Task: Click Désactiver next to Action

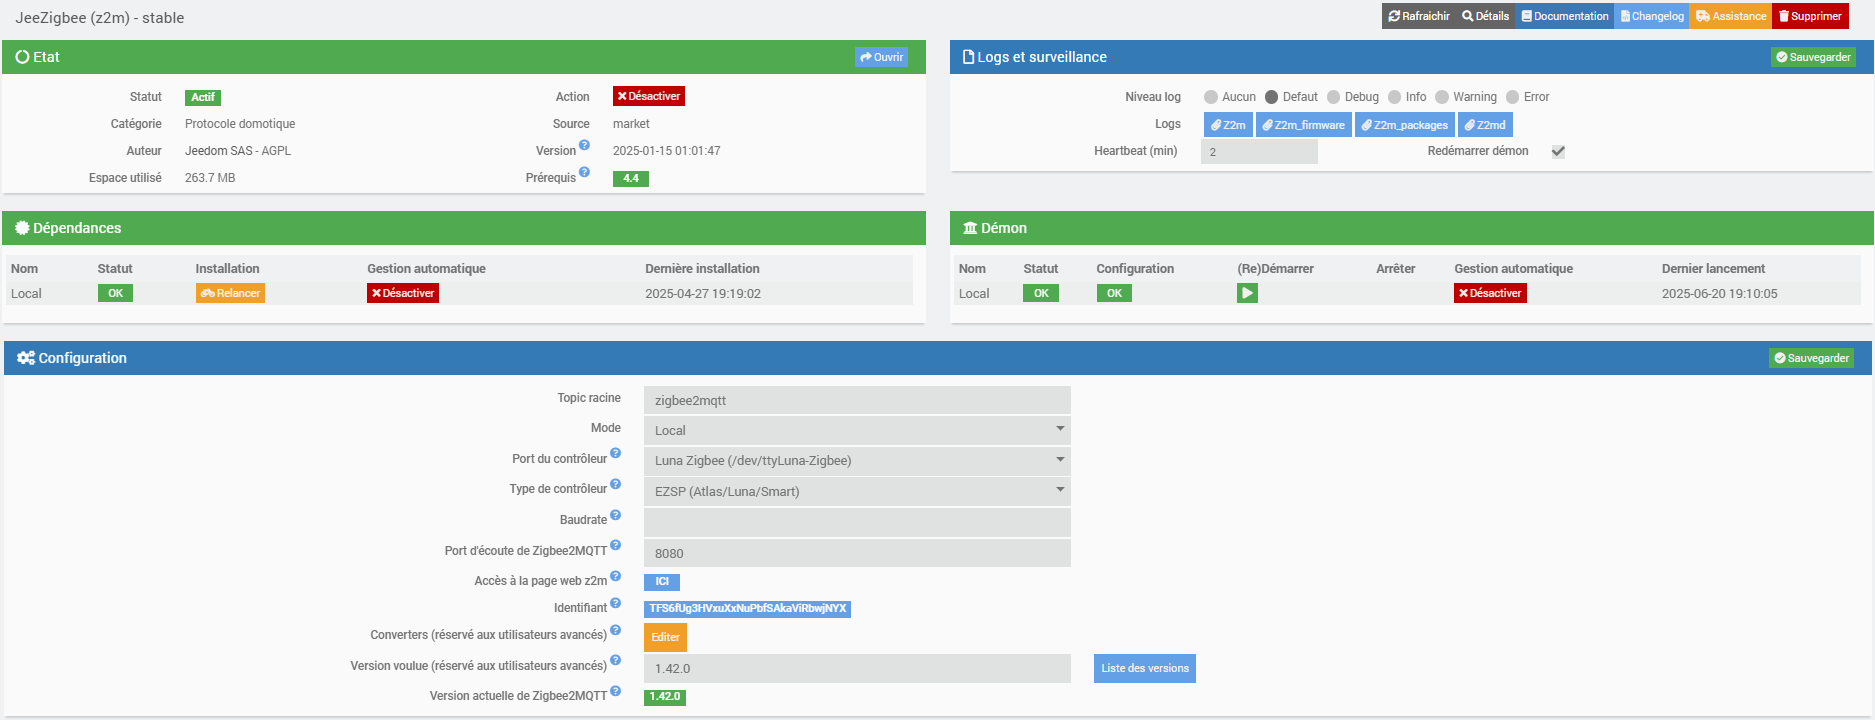Action: [649, 96]
